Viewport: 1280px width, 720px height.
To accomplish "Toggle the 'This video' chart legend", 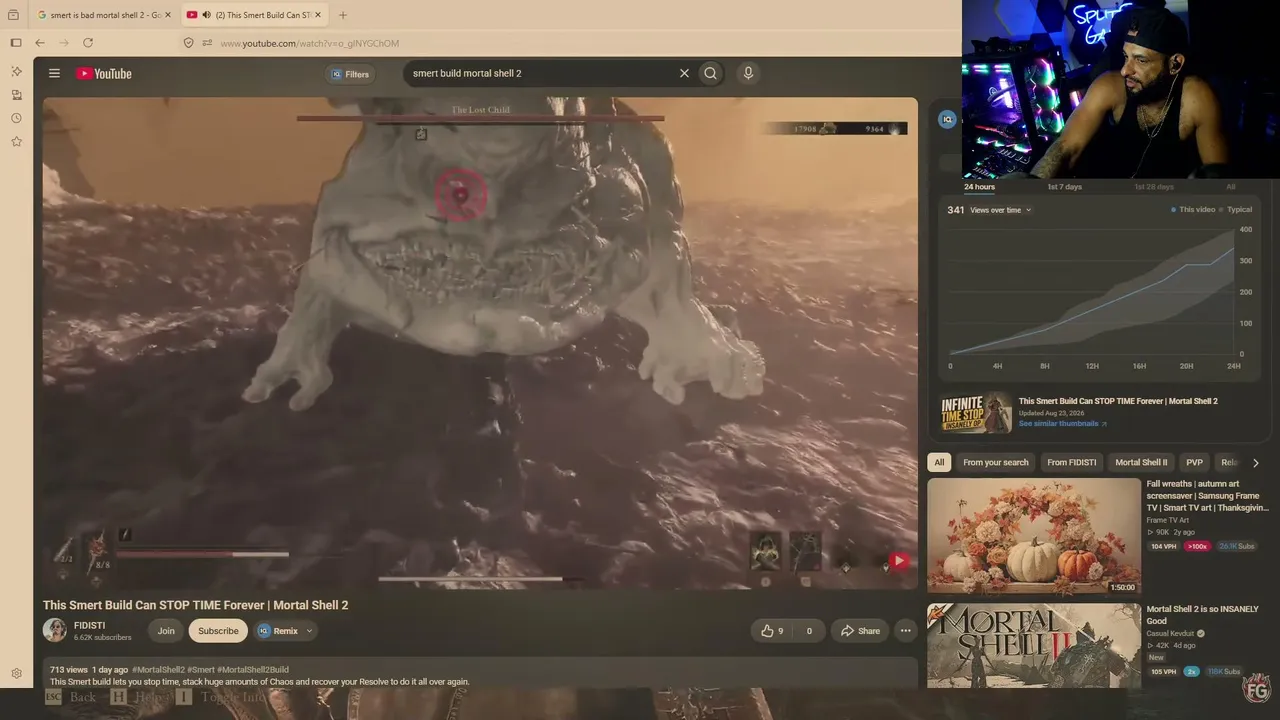I will pos(1193,210).
